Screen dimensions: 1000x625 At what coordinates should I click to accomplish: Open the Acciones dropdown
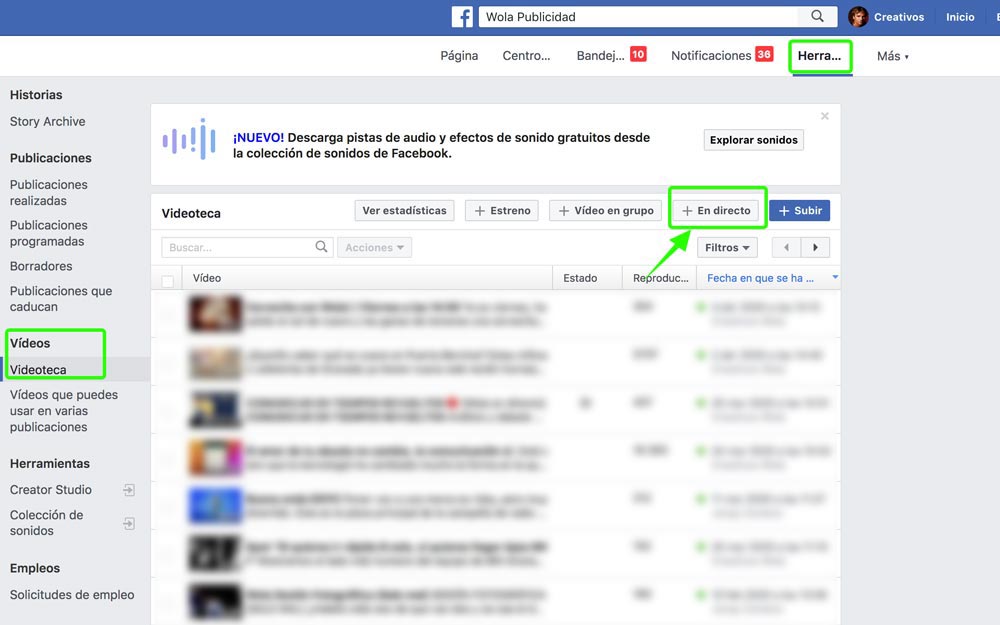[x=374, y=248]
